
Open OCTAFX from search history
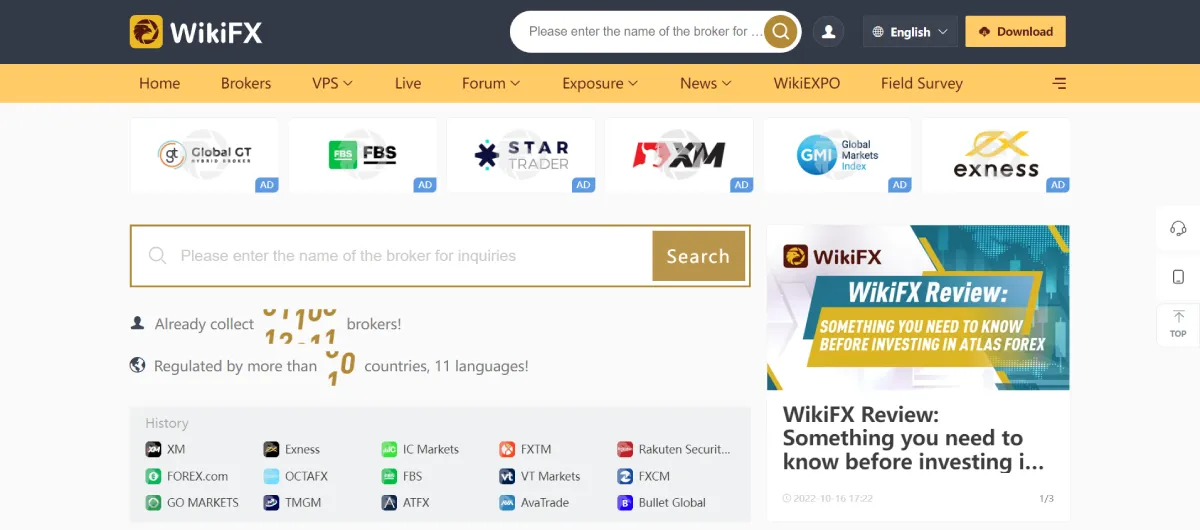[296, 476]
